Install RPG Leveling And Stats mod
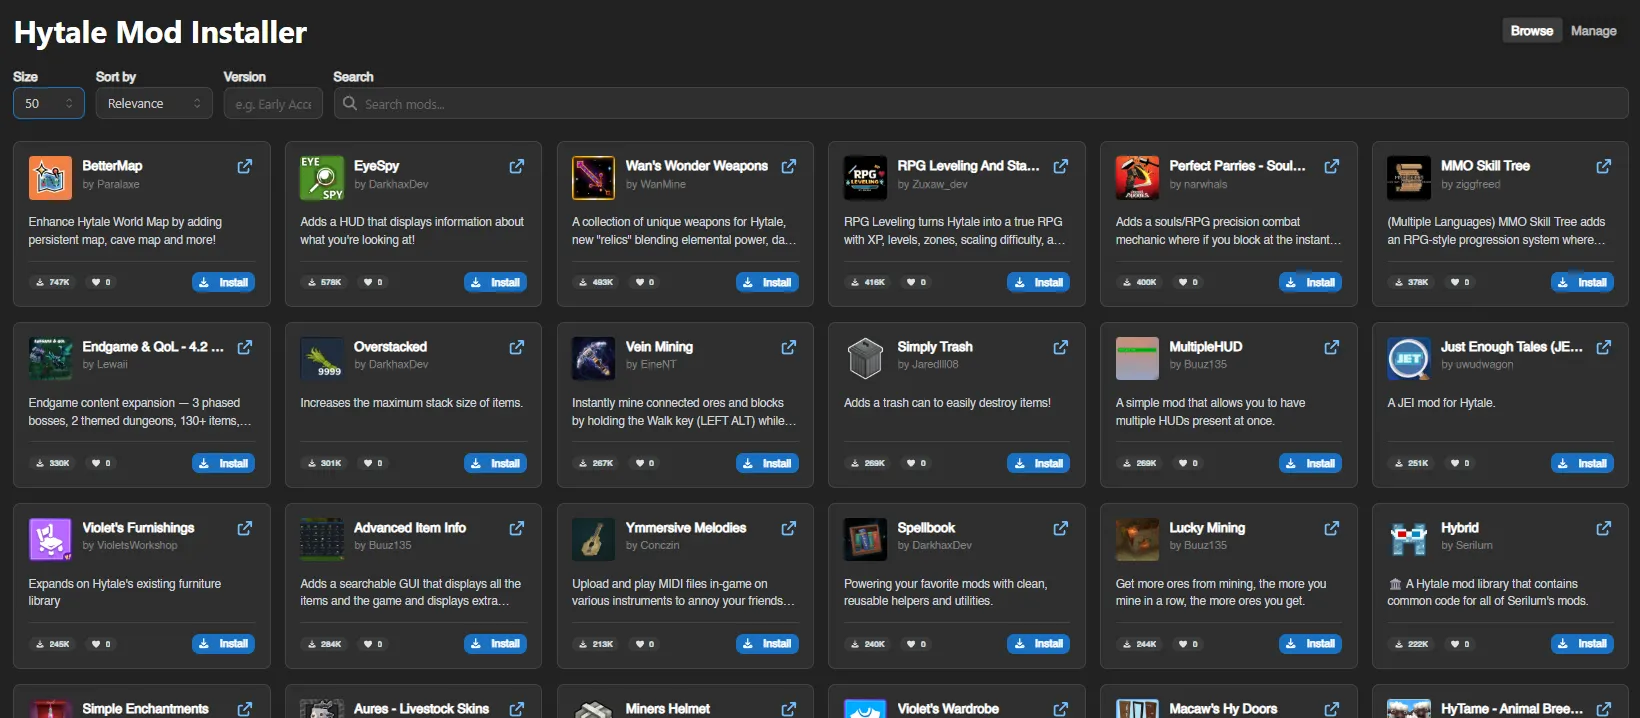 click(1038, 283)
